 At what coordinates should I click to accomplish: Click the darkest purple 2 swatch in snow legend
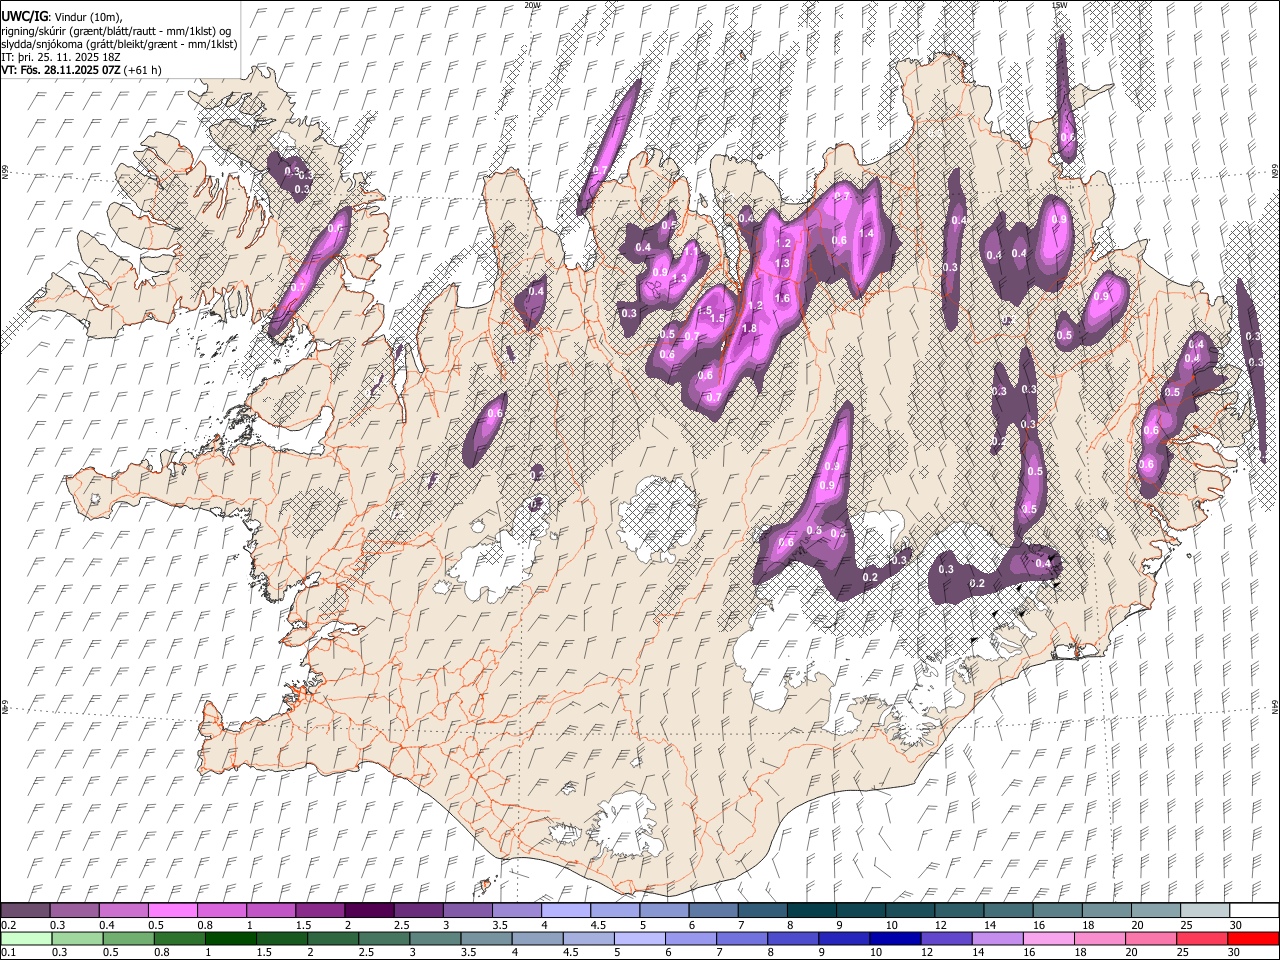point(369,911)
